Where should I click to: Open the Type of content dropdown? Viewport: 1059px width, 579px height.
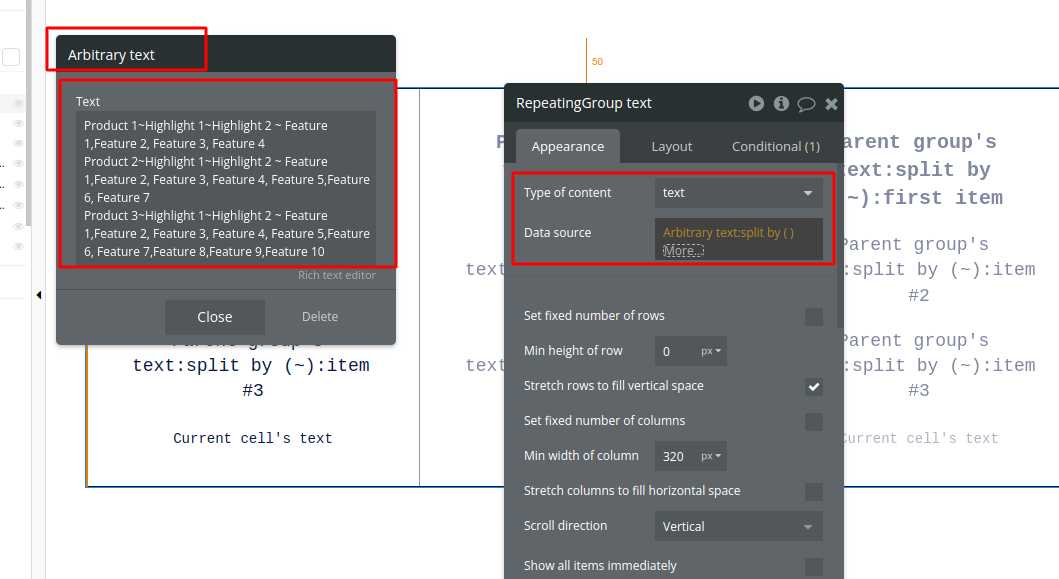pos(738,193)
